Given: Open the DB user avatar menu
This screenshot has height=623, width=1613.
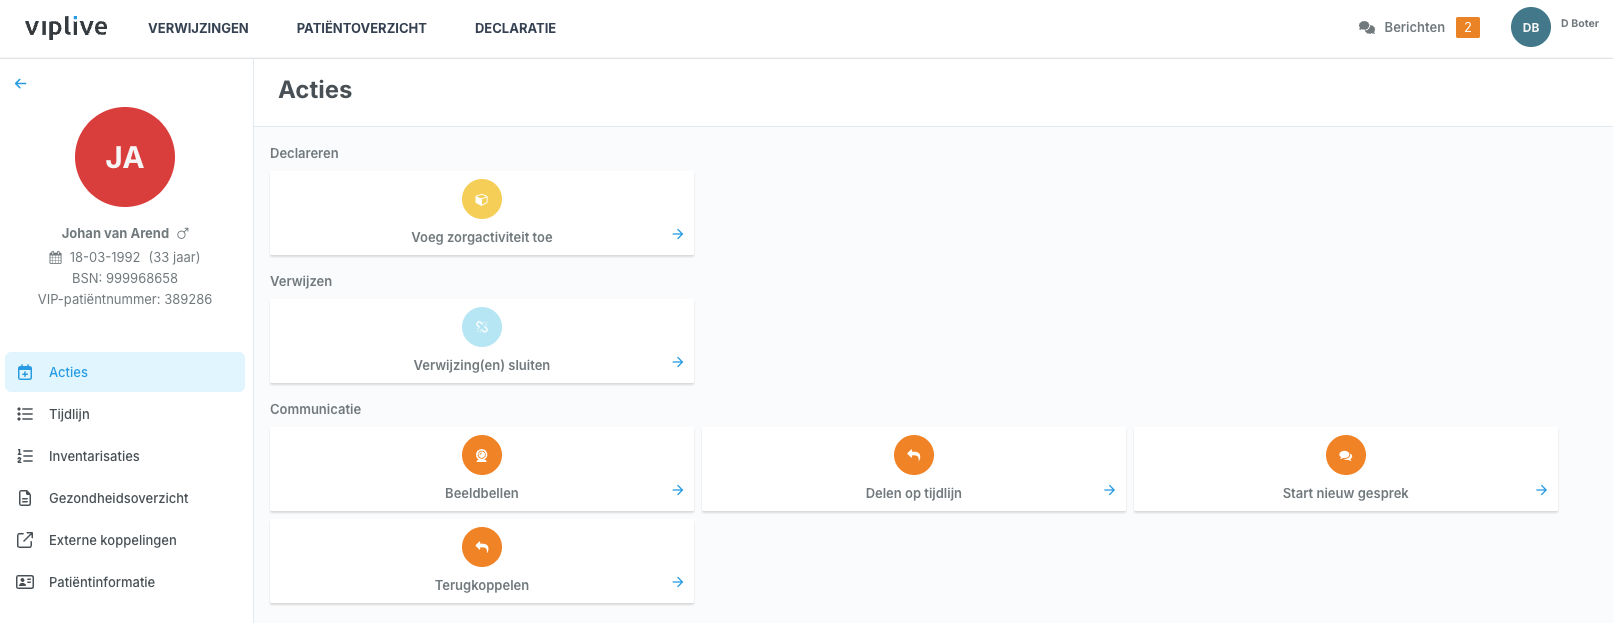Looking at the screenshot, I should click(1530, 27).
